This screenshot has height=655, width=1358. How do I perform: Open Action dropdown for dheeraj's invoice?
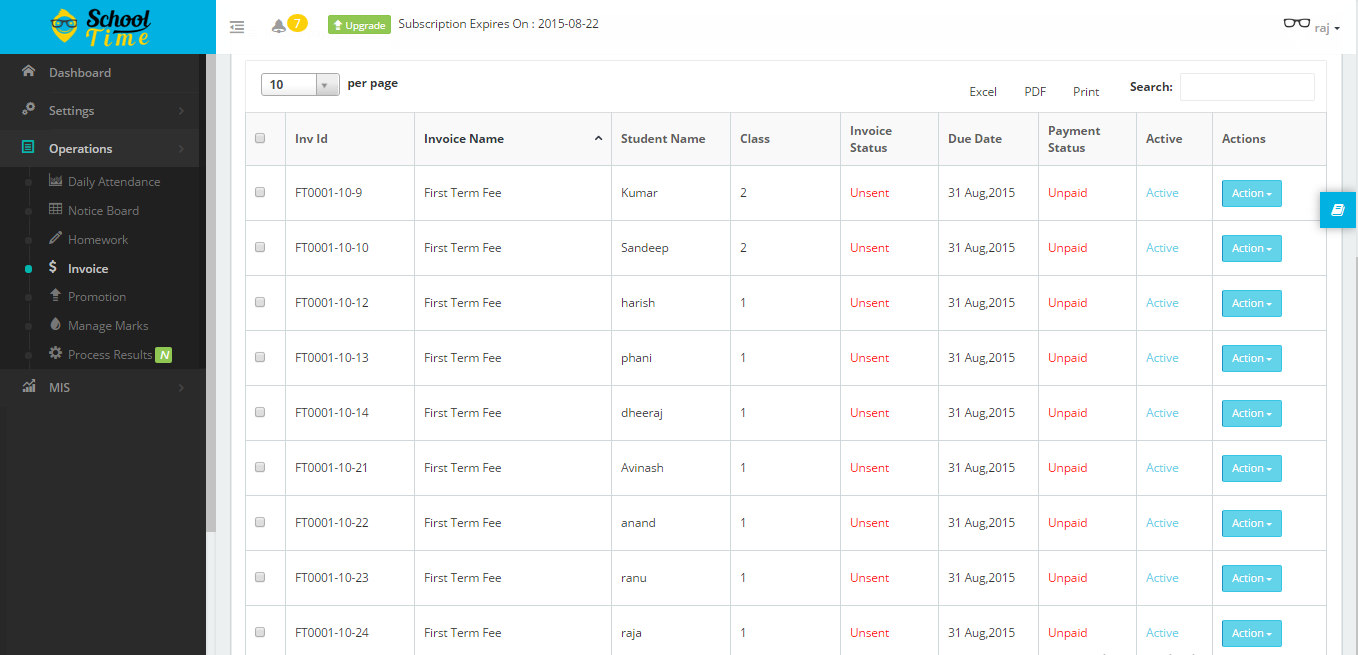pos(1251,413)
